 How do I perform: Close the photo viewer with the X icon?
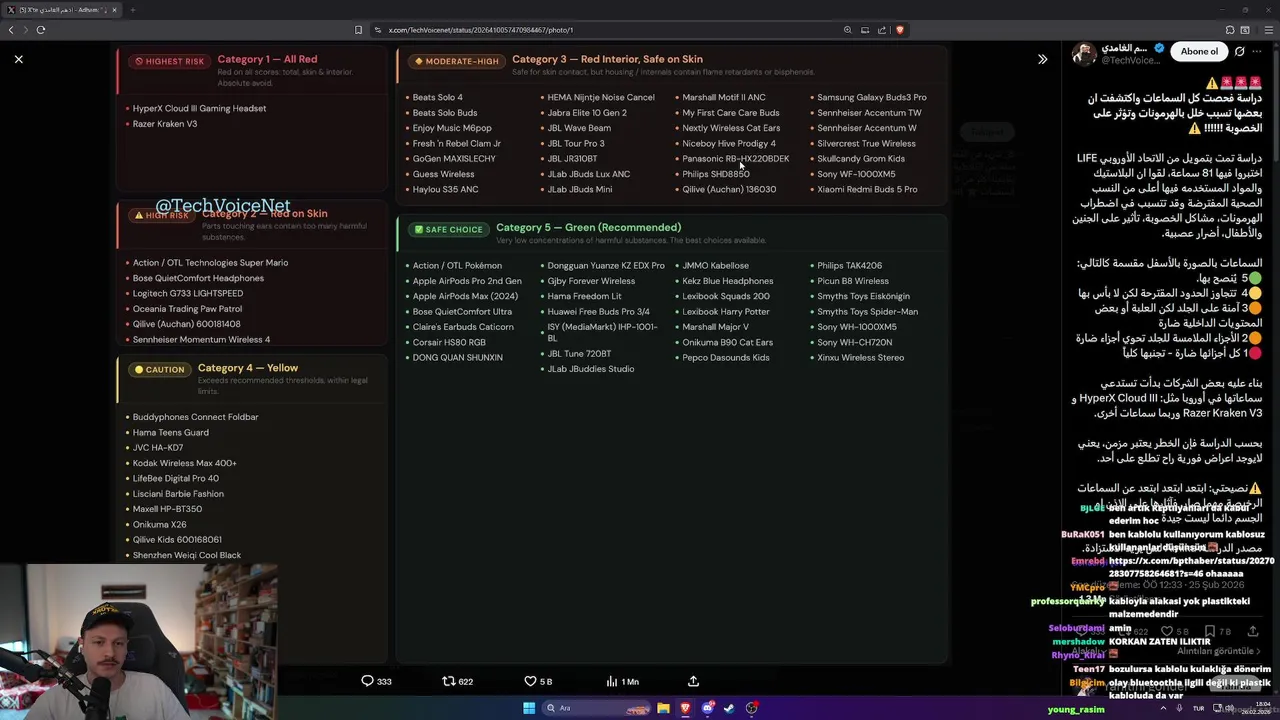point(18,59)
